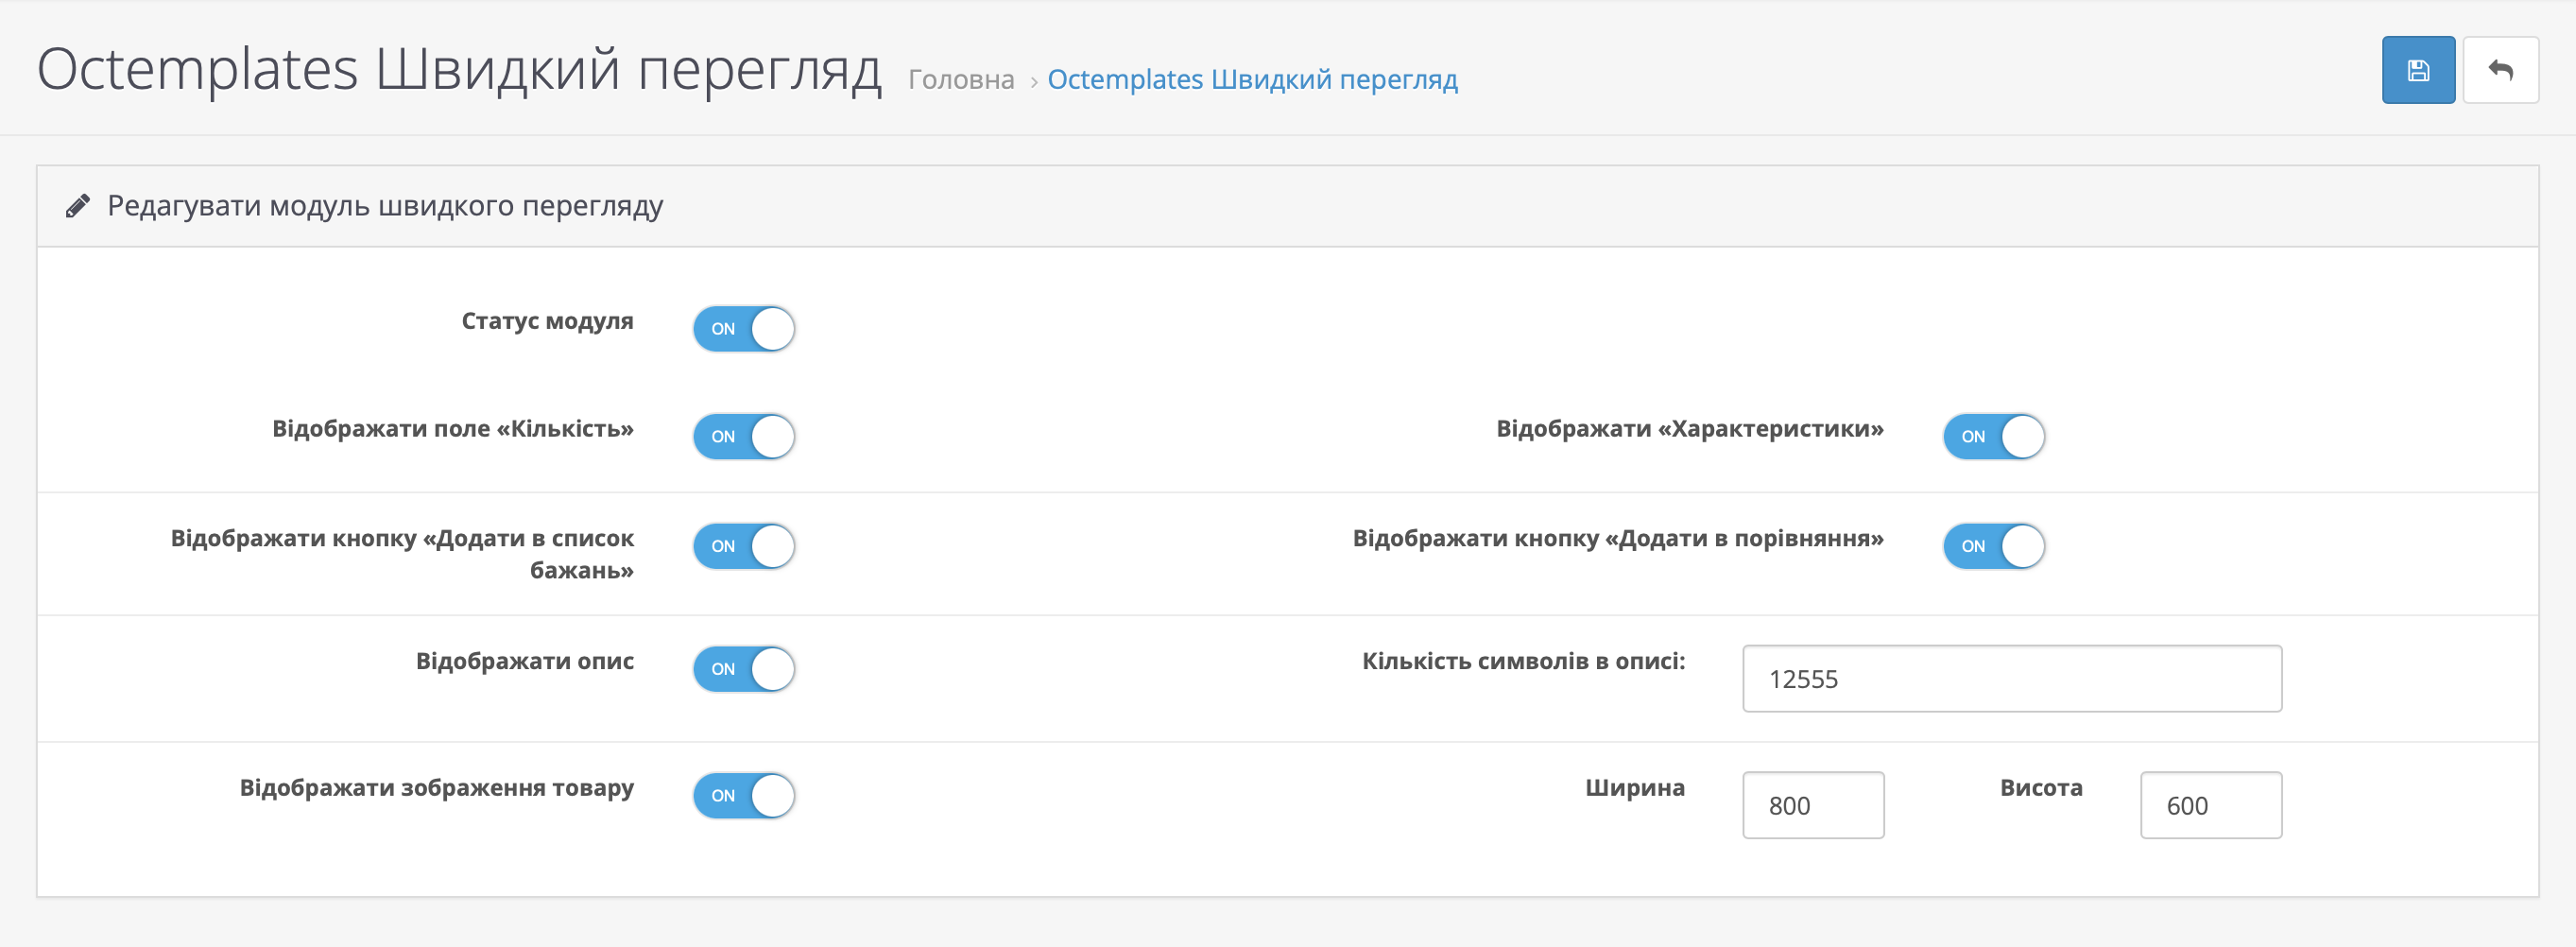Click the blue save floppy disk icon
This screenshot has width=2576, height=947.
click(2417, 70)
